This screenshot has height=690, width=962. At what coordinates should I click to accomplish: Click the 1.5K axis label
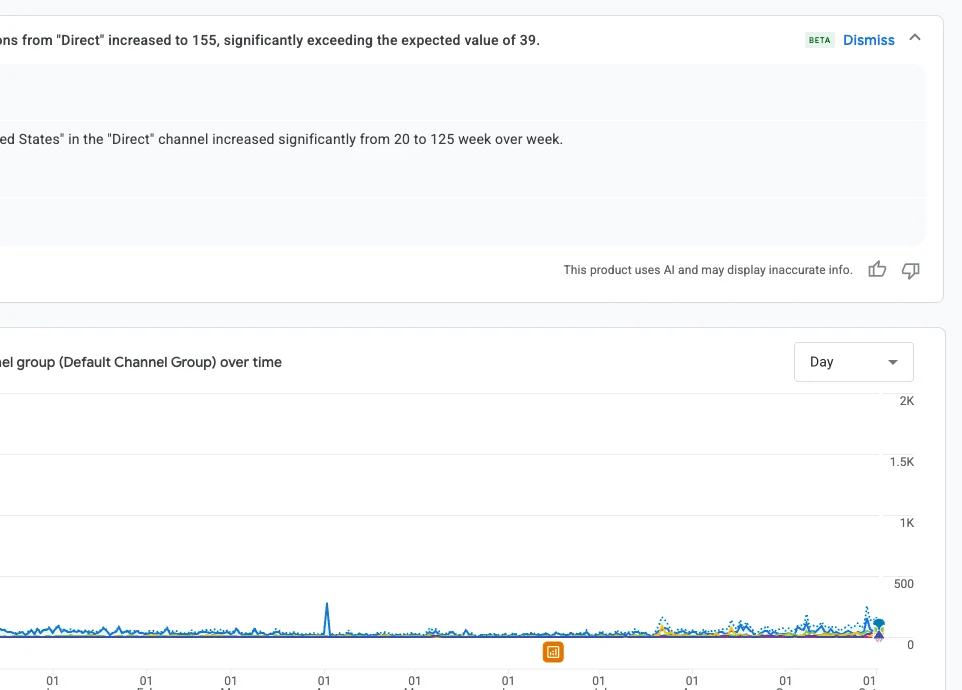point(901,462)
